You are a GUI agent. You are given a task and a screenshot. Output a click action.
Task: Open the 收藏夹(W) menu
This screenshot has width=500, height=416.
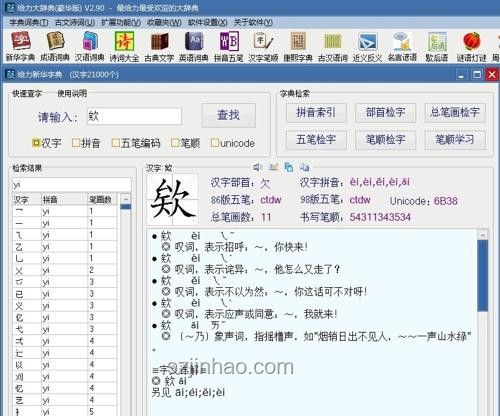click(164, 22)
